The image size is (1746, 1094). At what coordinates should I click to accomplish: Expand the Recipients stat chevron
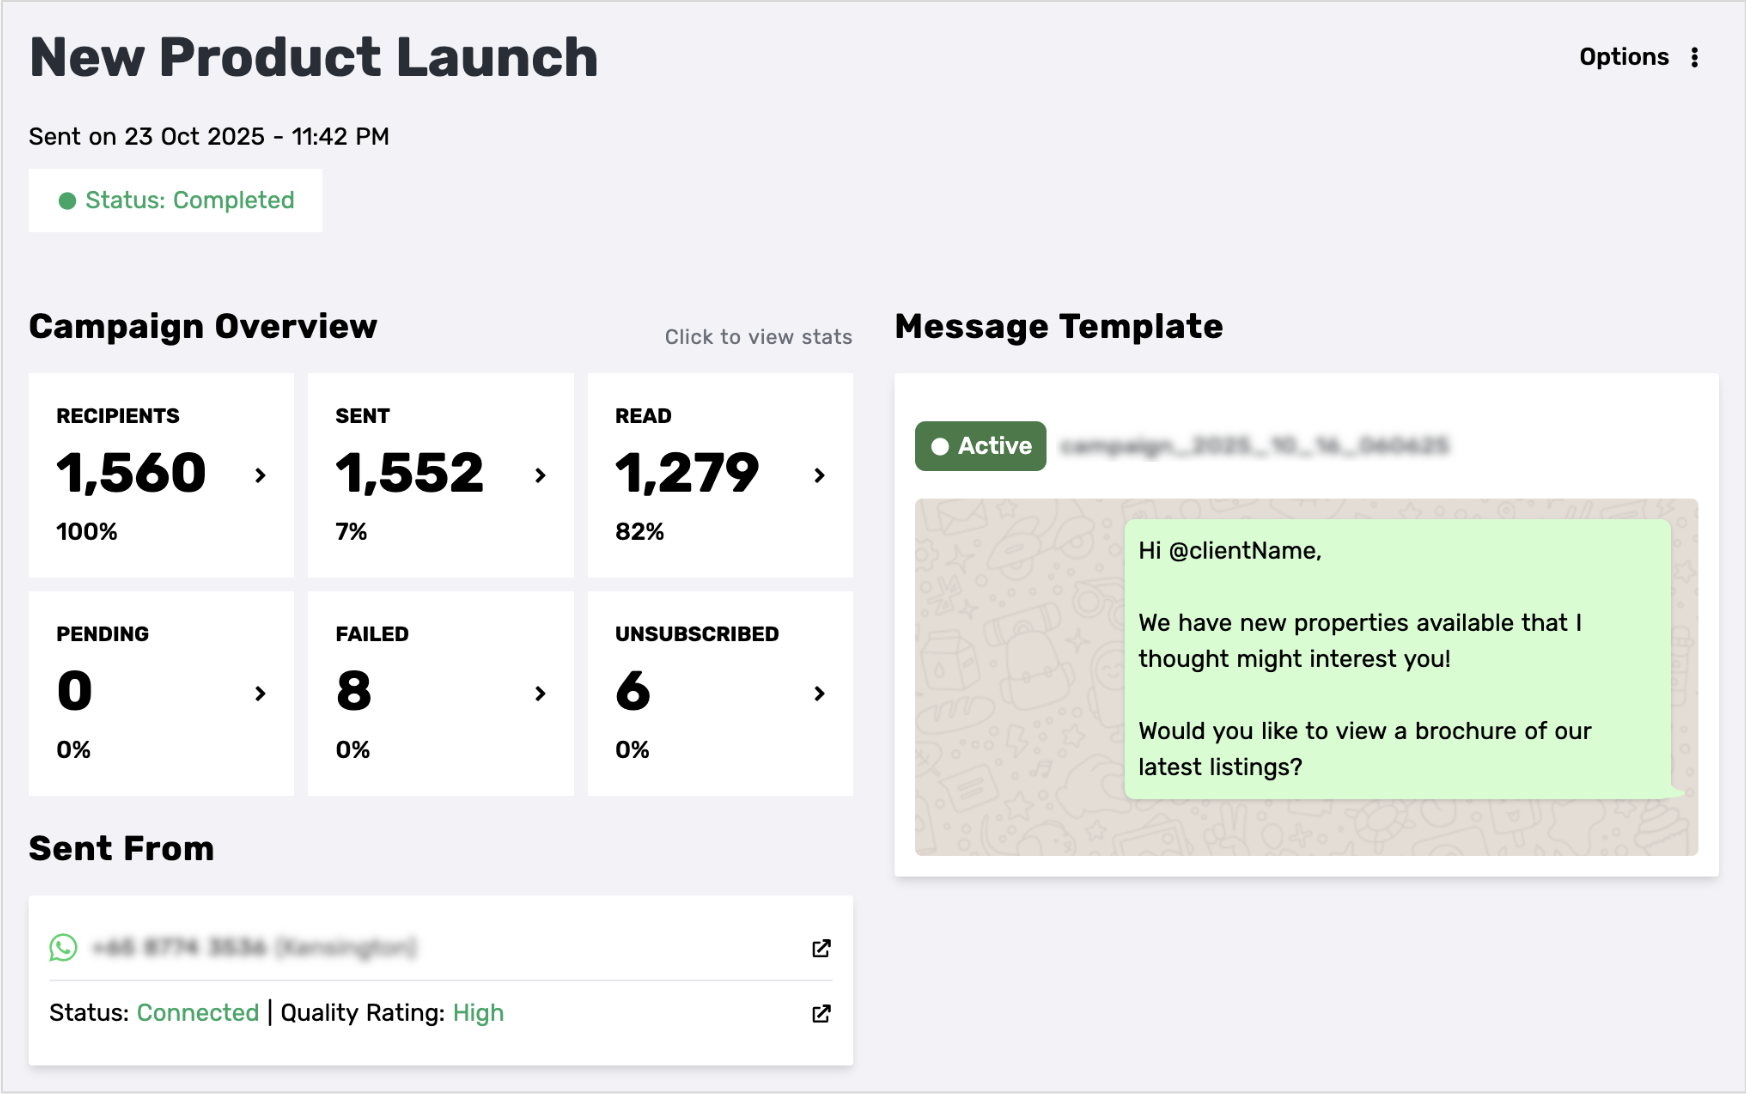[260, 475]
